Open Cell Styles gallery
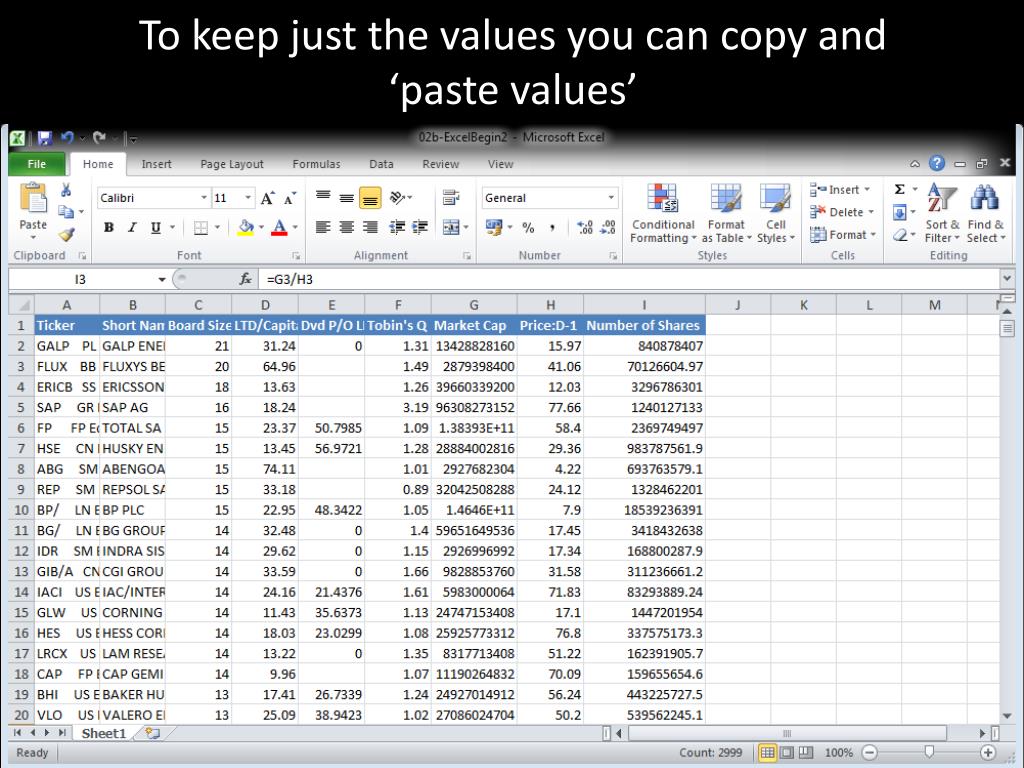Viewport: 1024px width, 768px height. 775,214
